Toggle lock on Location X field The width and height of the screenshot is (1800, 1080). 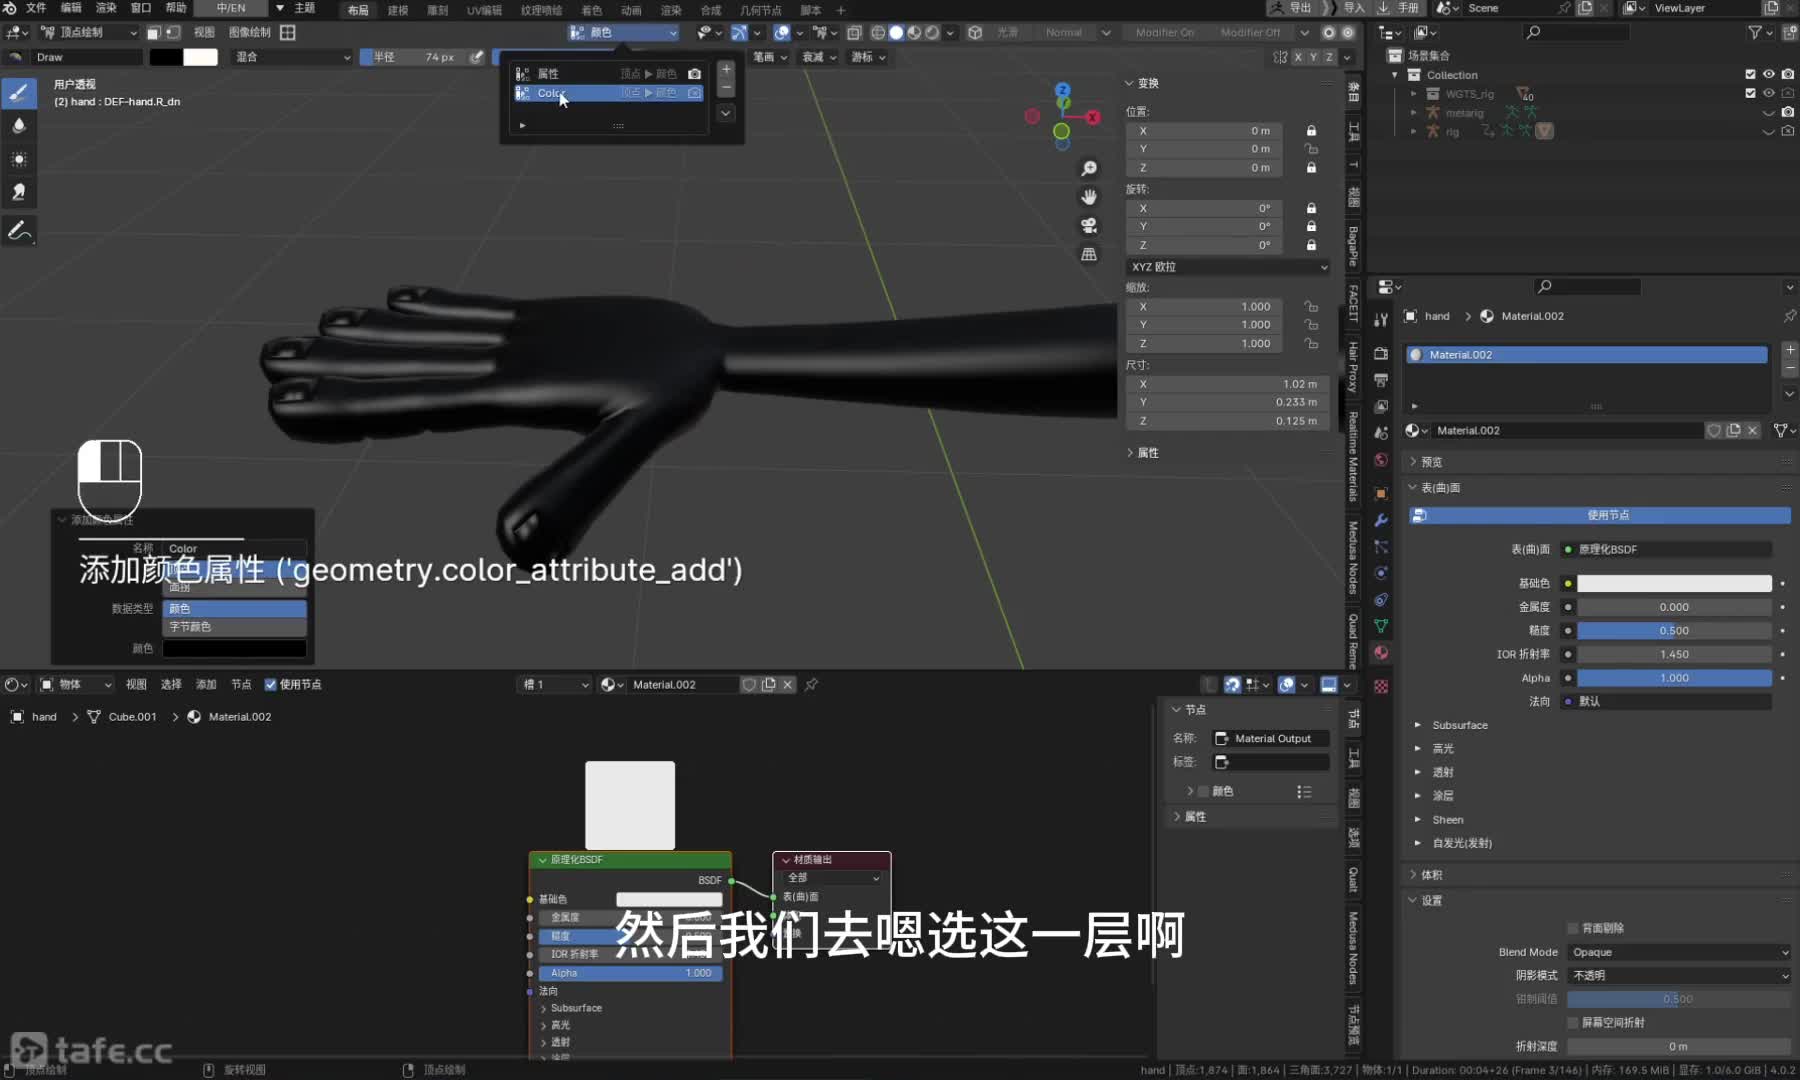[x=1311, y=131]
